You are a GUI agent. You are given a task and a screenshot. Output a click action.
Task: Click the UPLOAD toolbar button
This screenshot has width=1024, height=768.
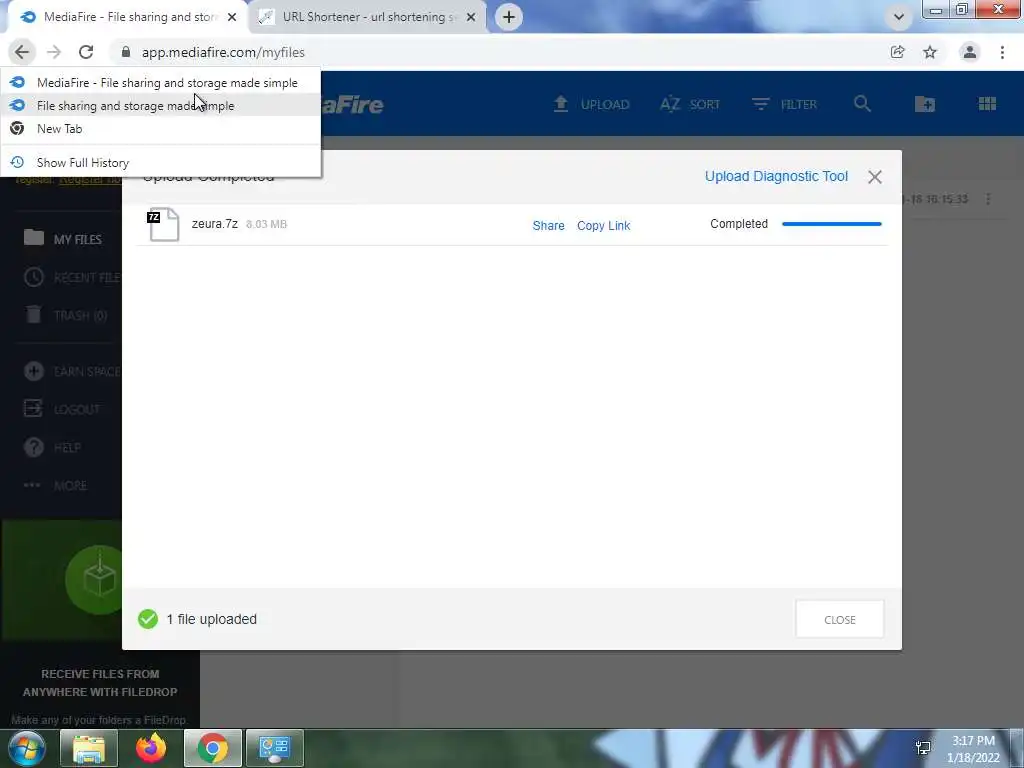point(591,104)
